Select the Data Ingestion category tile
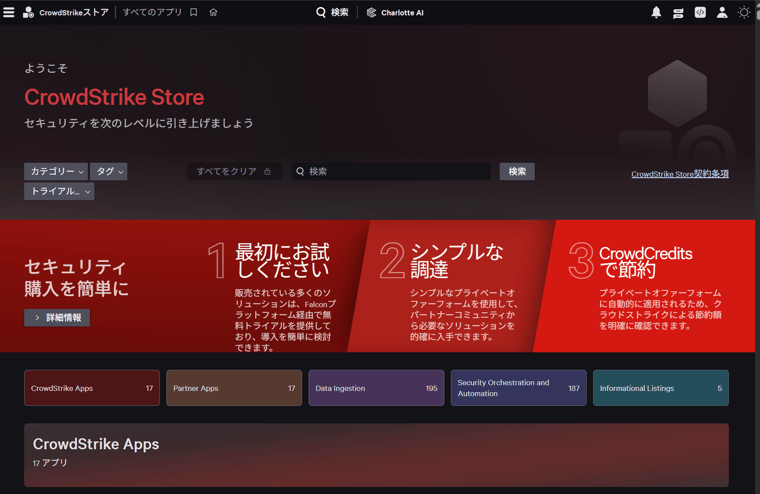 pos(376,388)
